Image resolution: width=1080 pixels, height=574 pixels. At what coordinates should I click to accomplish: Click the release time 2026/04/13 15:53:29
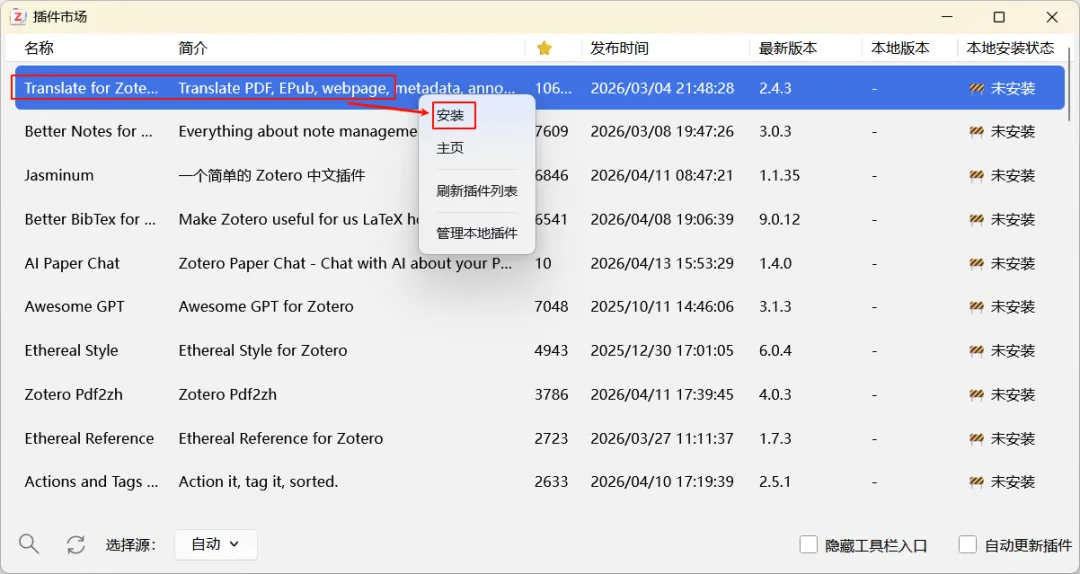click(662, 263)
